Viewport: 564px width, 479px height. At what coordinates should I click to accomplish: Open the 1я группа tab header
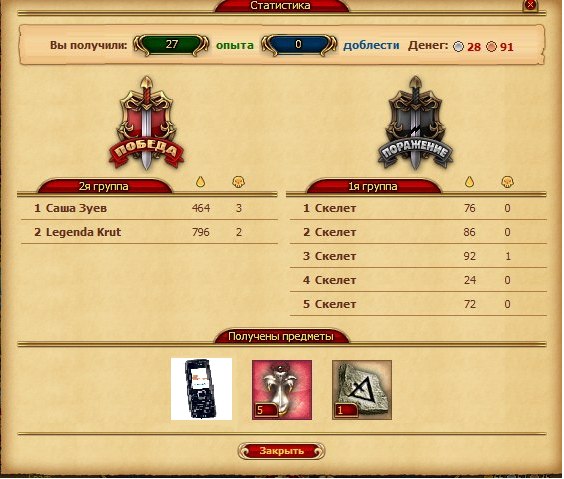click(373, 186)
